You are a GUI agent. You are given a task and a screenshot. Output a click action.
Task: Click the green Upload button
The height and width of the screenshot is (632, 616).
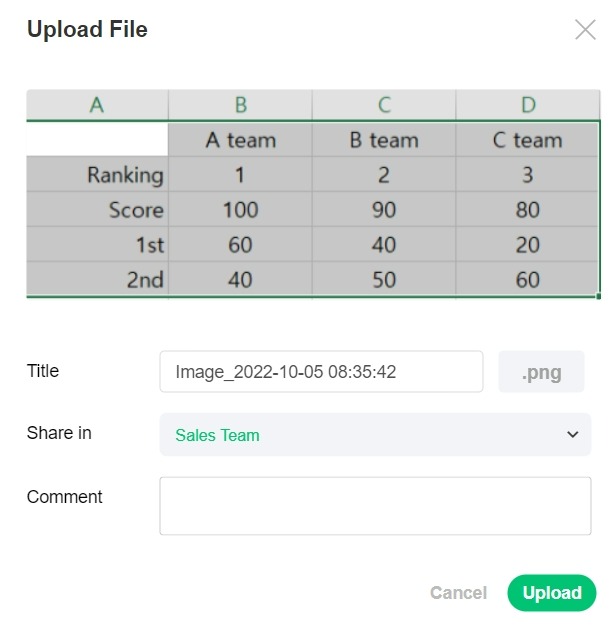click(x=551, y=593)
